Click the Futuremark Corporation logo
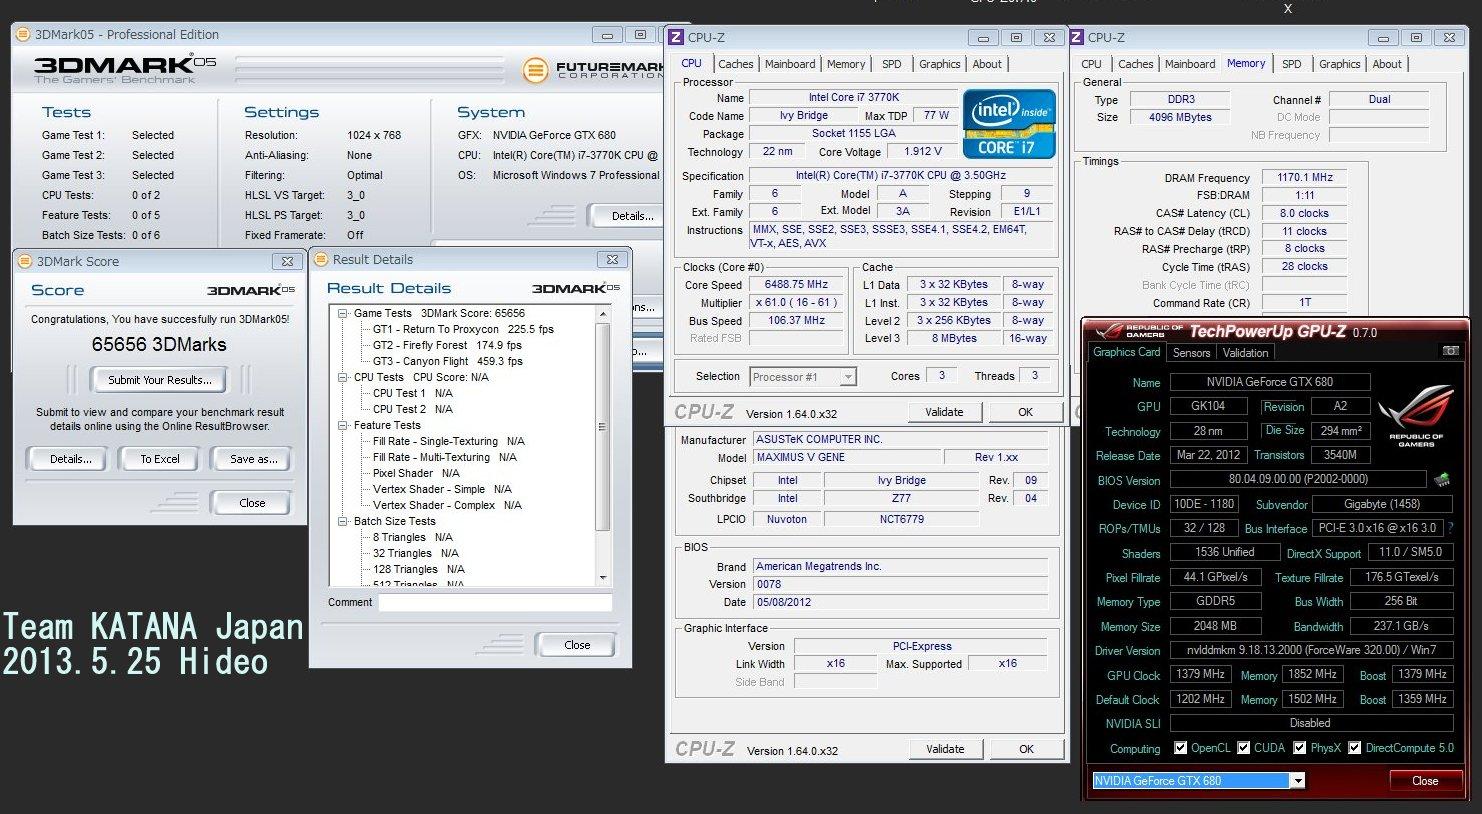This screenshot has height=814, width=1482. (x=593, y=70)
